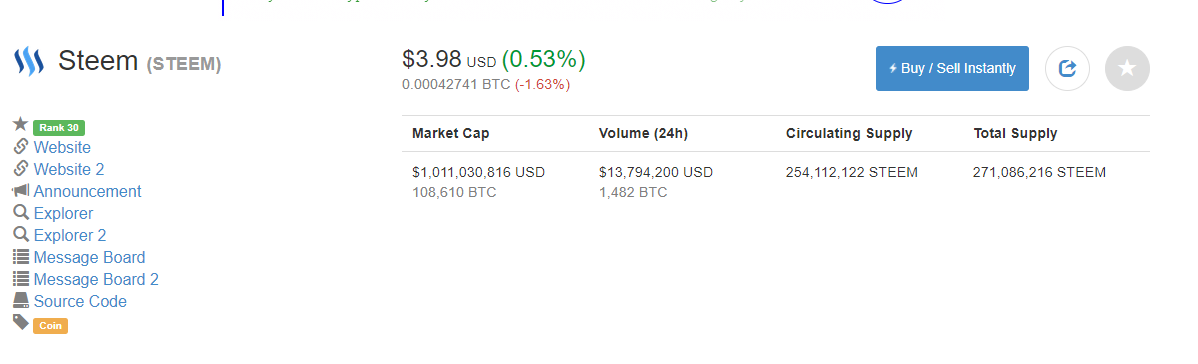Click the Steem logo icon
The width and height of the screenshot is (1198, 364).
click(x=28, y=61)
